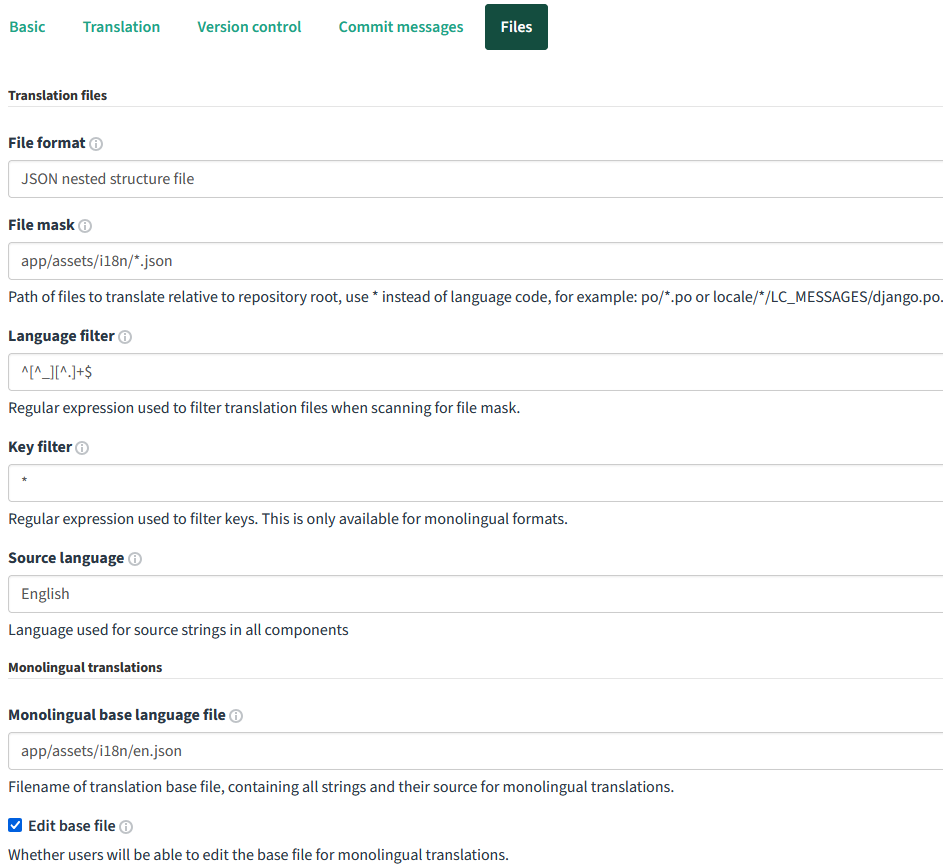The width and height of the screenshot is (943, 866).
Task: Open the Key filter help icon
Action: point(82,448)
